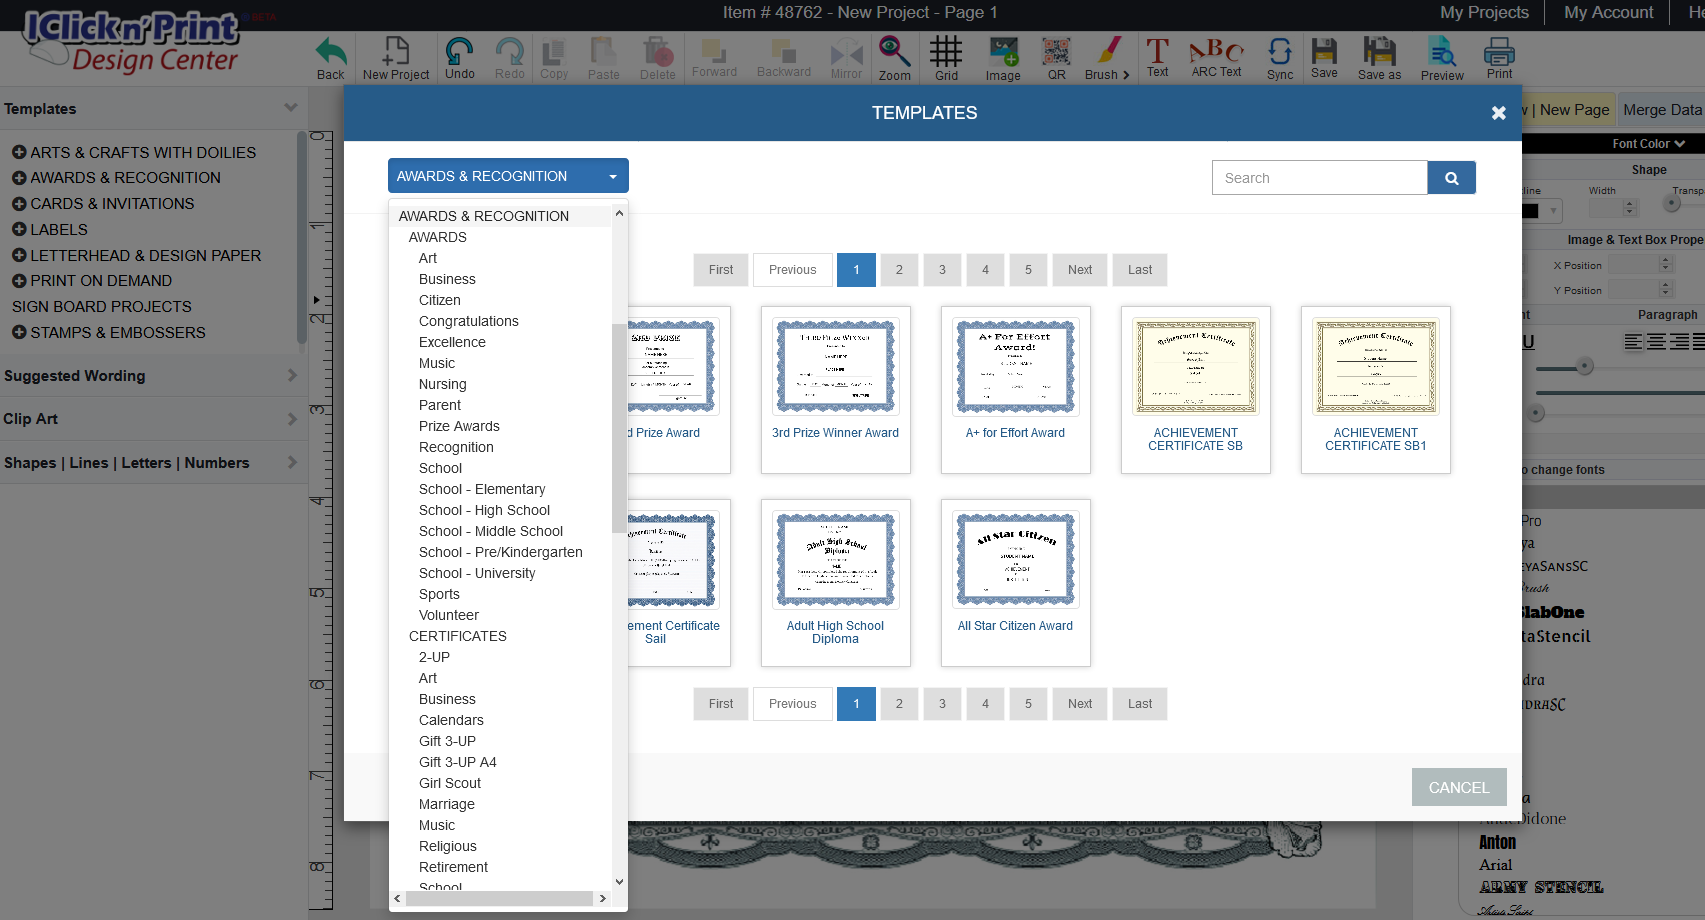
Task: Open My Projects link
Action: [1484, 13]
